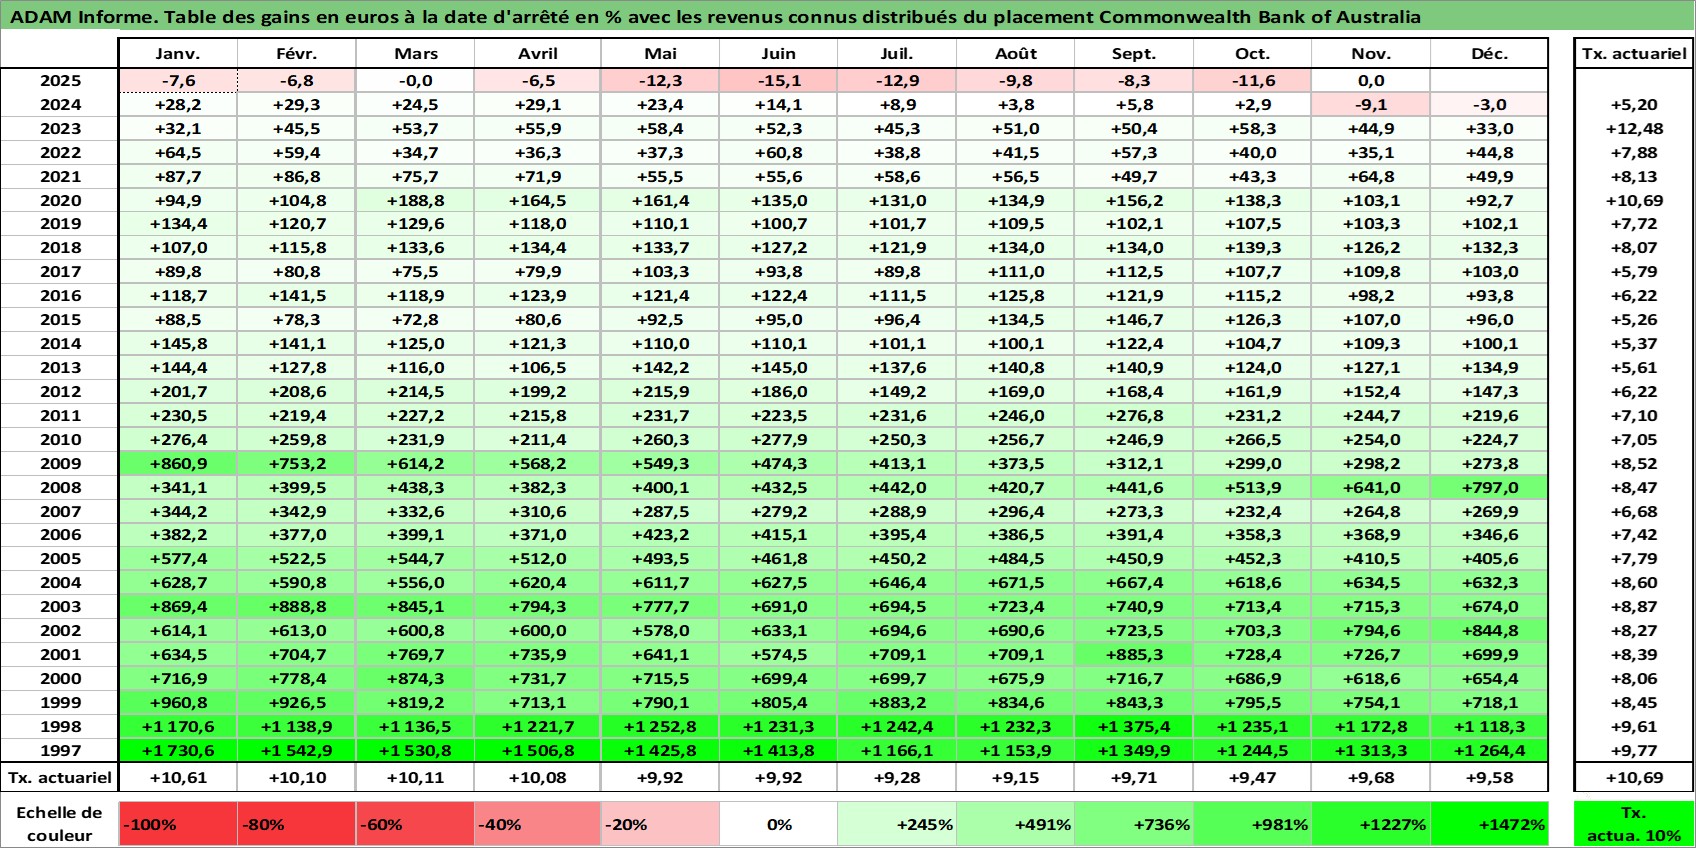Select the 2009 Janv. cell +860,9
This screenshot has height=848, width=1696.
(x=178, y=463)
